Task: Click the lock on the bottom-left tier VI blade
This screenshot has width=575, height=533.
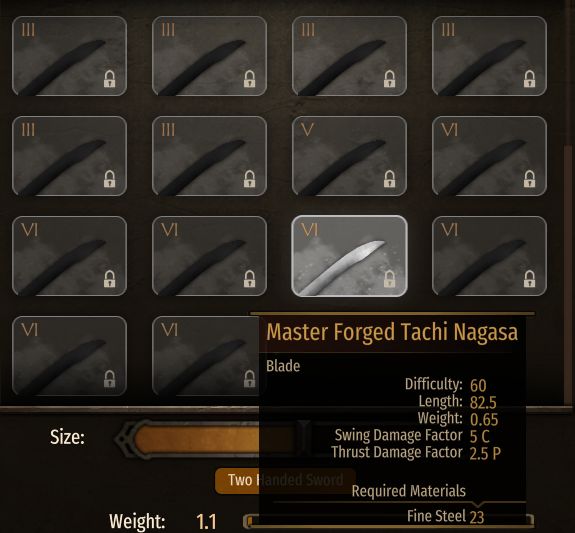Action: [x=109, y=379]
